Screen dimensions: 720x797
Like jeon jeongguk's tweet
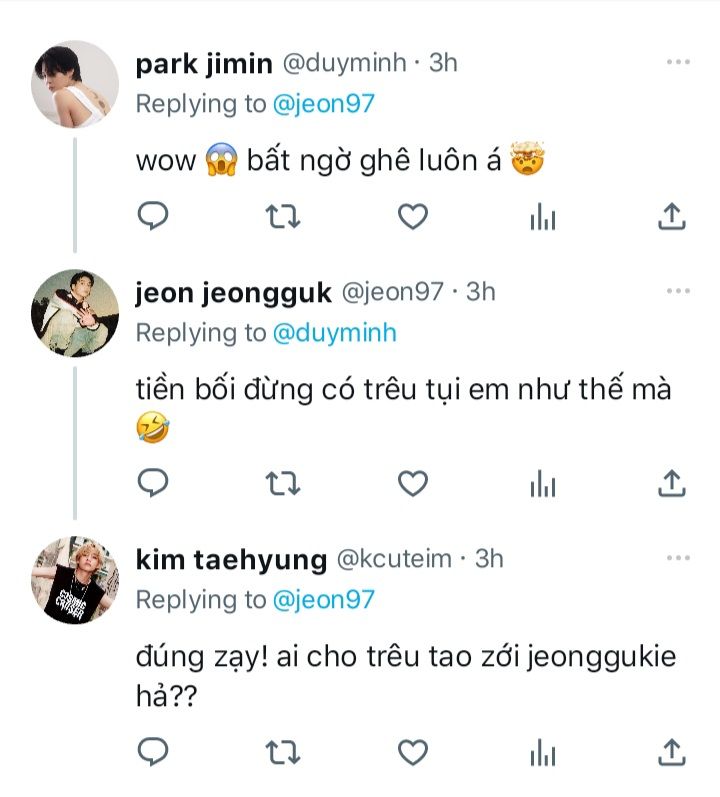pyautogui.click(x=413, y=484)
